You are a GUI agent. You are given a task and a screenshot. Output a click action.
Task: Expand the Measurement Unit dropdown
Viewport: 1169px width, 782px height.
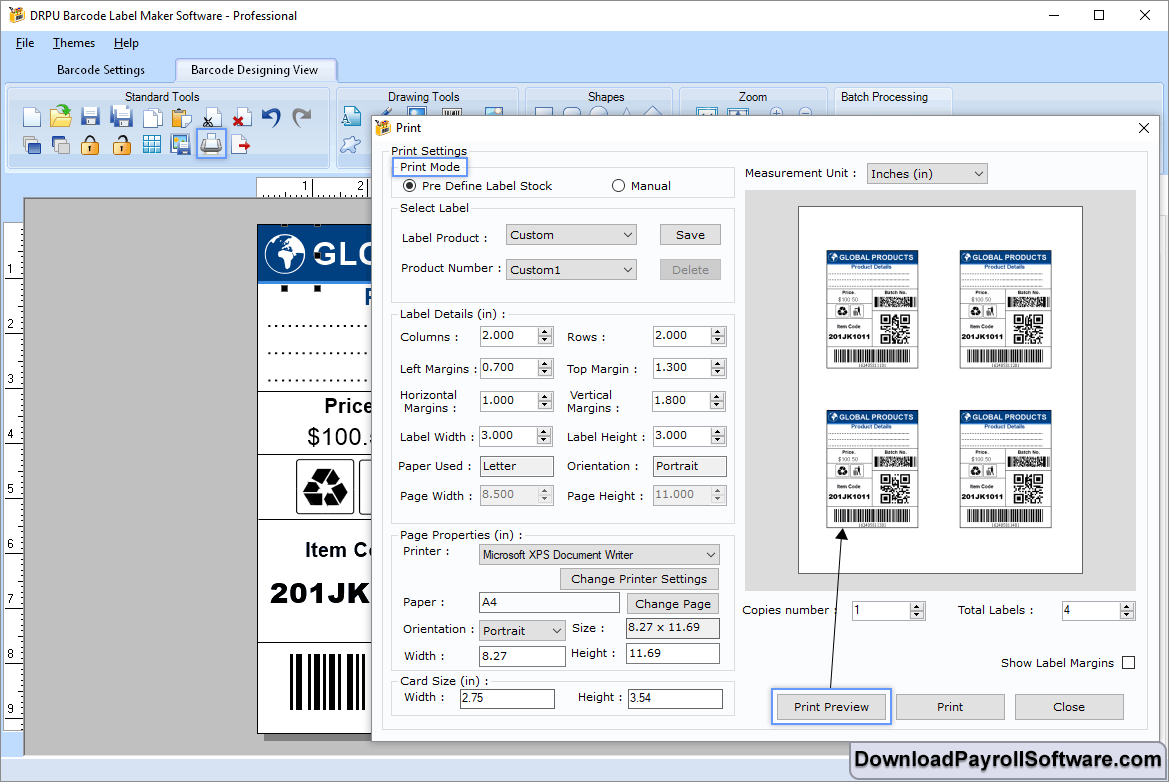point(926,174)
